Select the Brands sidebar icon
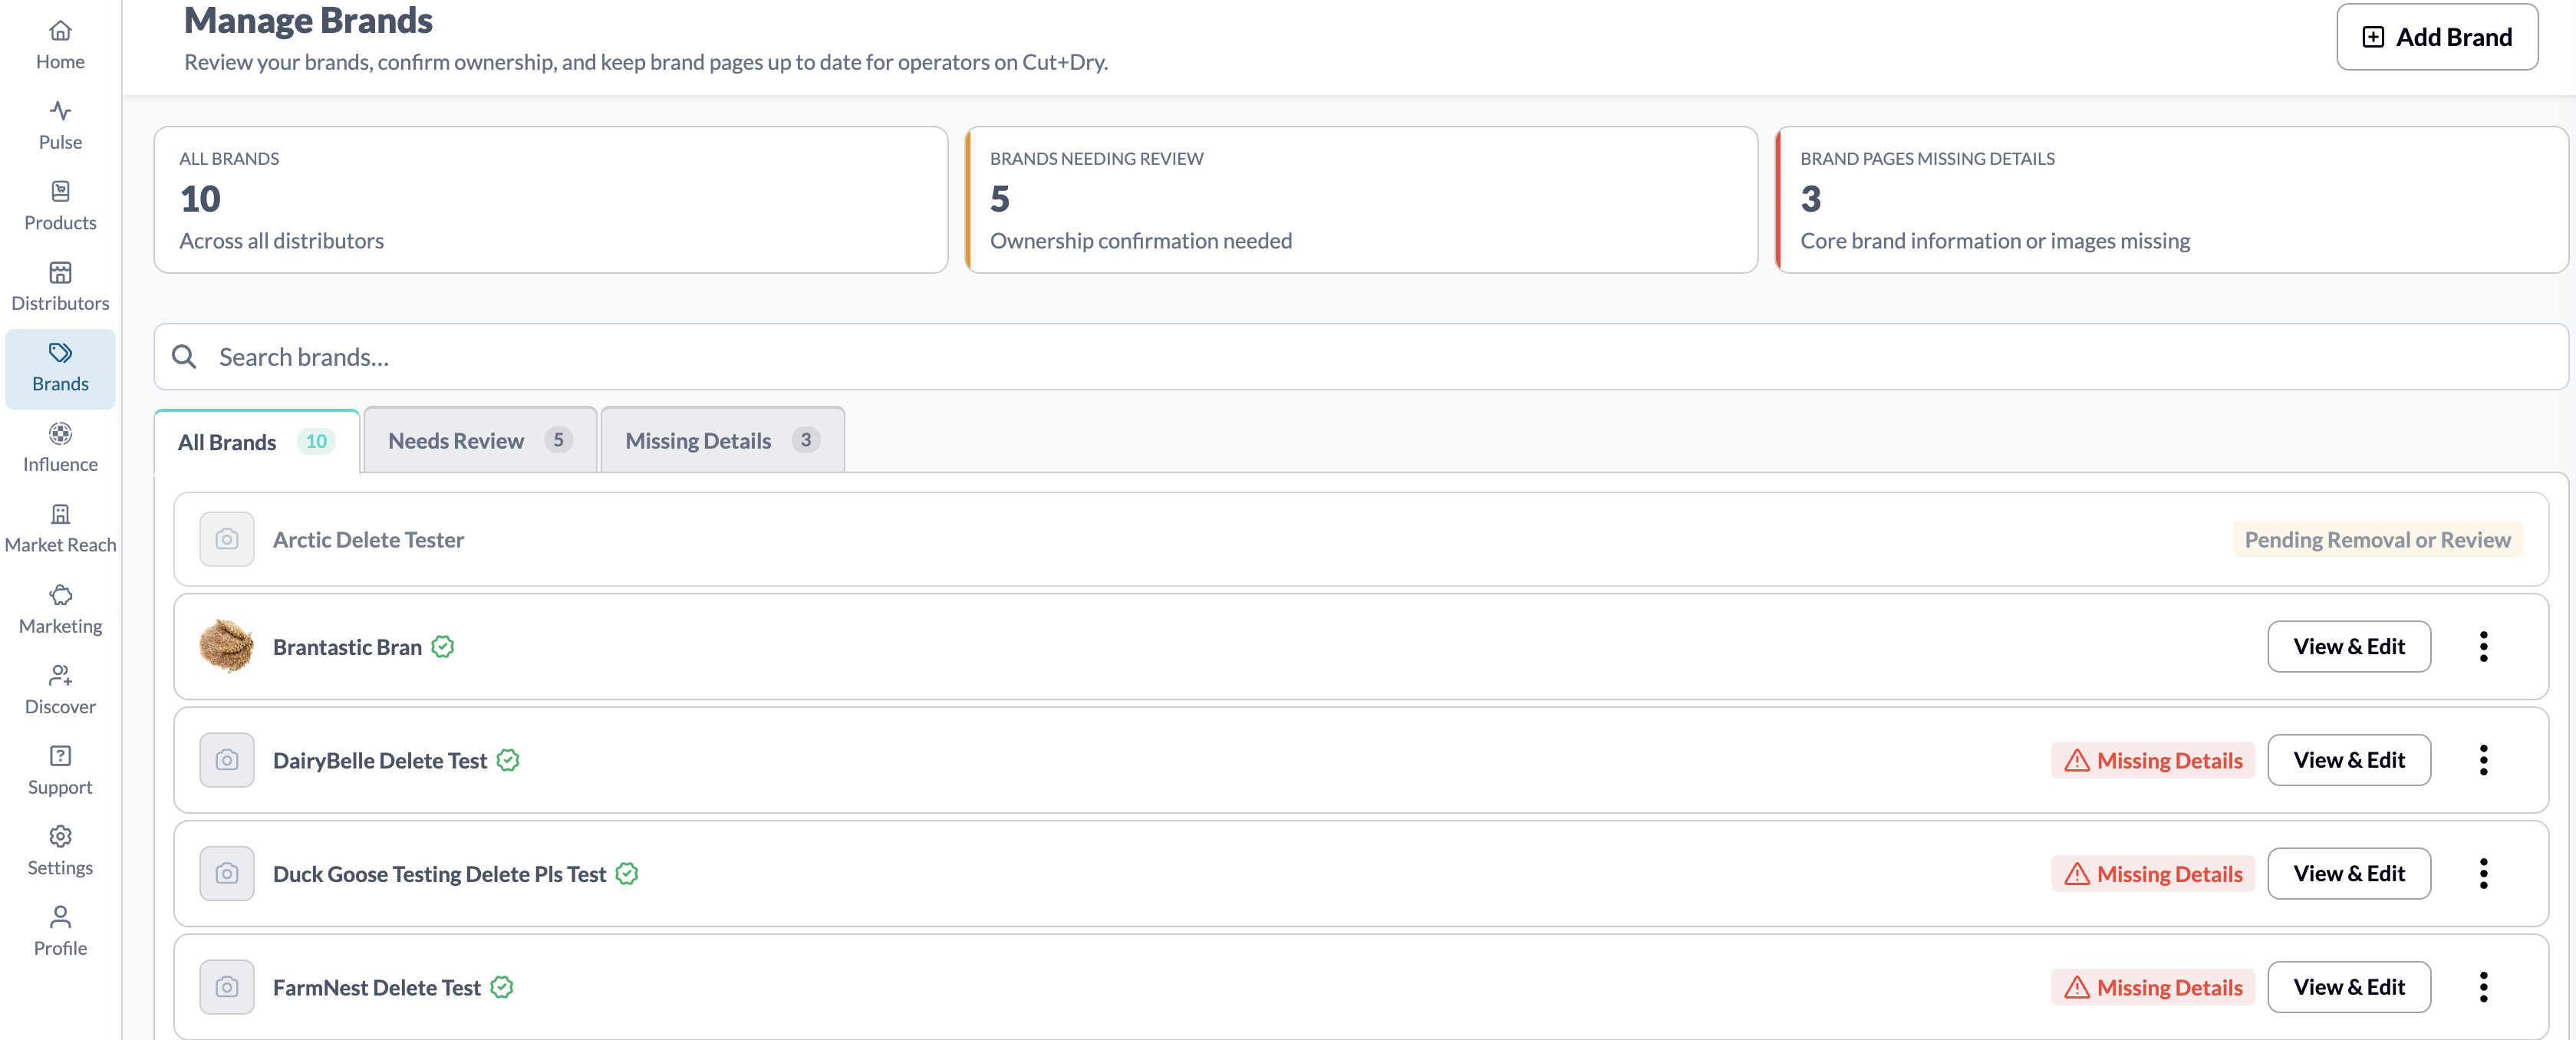 click(x=60, y=353)
